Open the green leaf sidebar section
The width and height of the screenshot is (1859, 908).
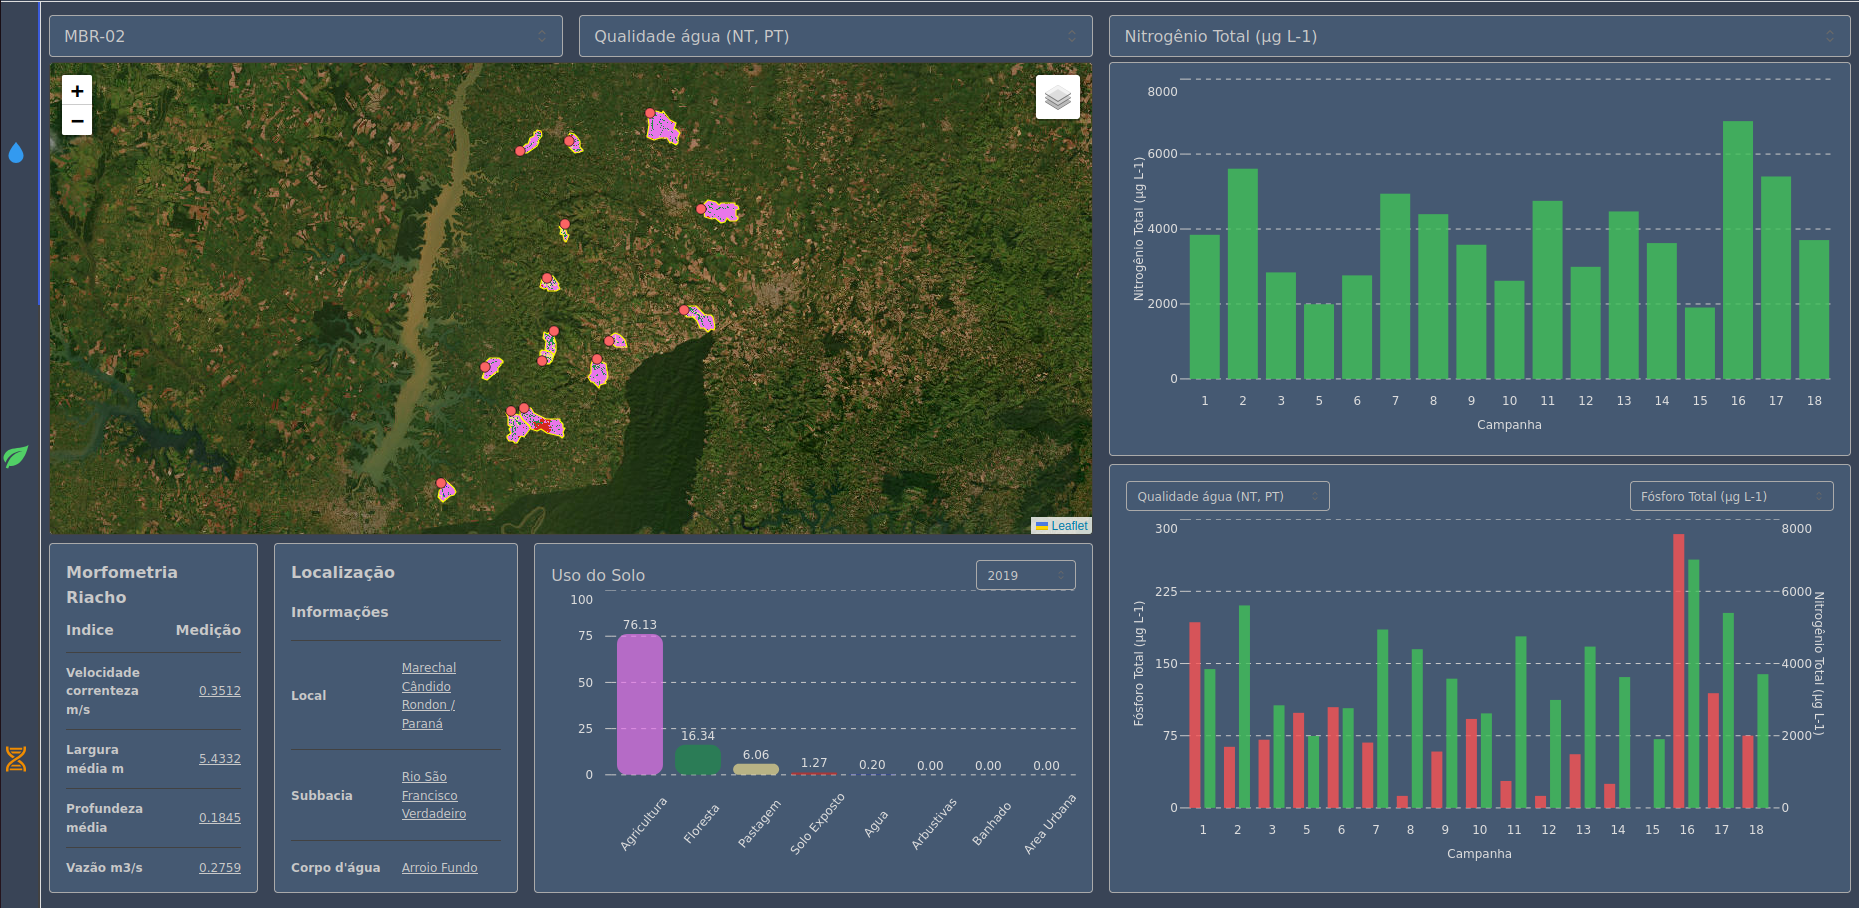[x=16, y=457]
